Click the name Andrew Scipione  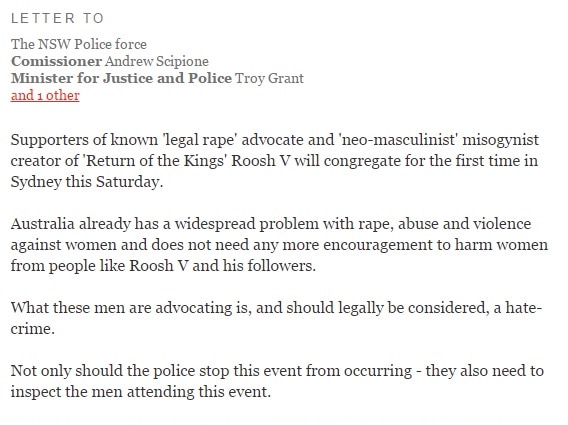157,61
